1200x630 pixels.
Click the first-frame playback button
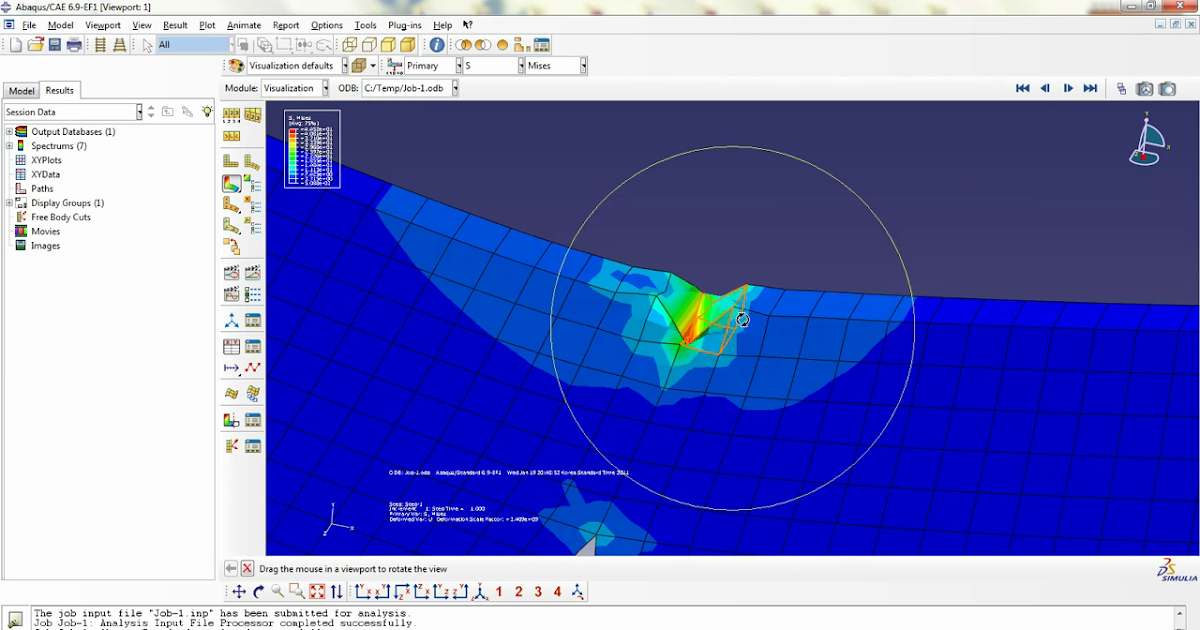coord(1023,88)
